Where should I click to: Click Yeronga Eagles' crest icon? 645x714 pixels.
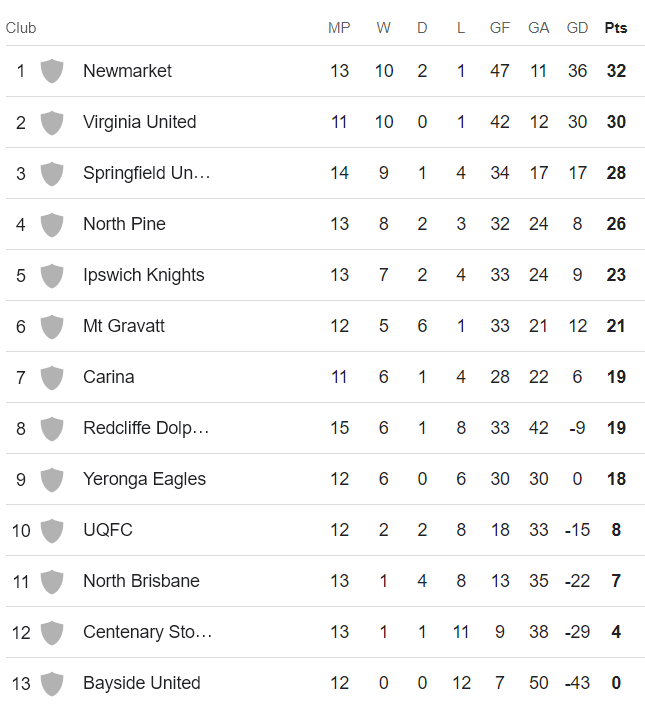coord(52,479)
